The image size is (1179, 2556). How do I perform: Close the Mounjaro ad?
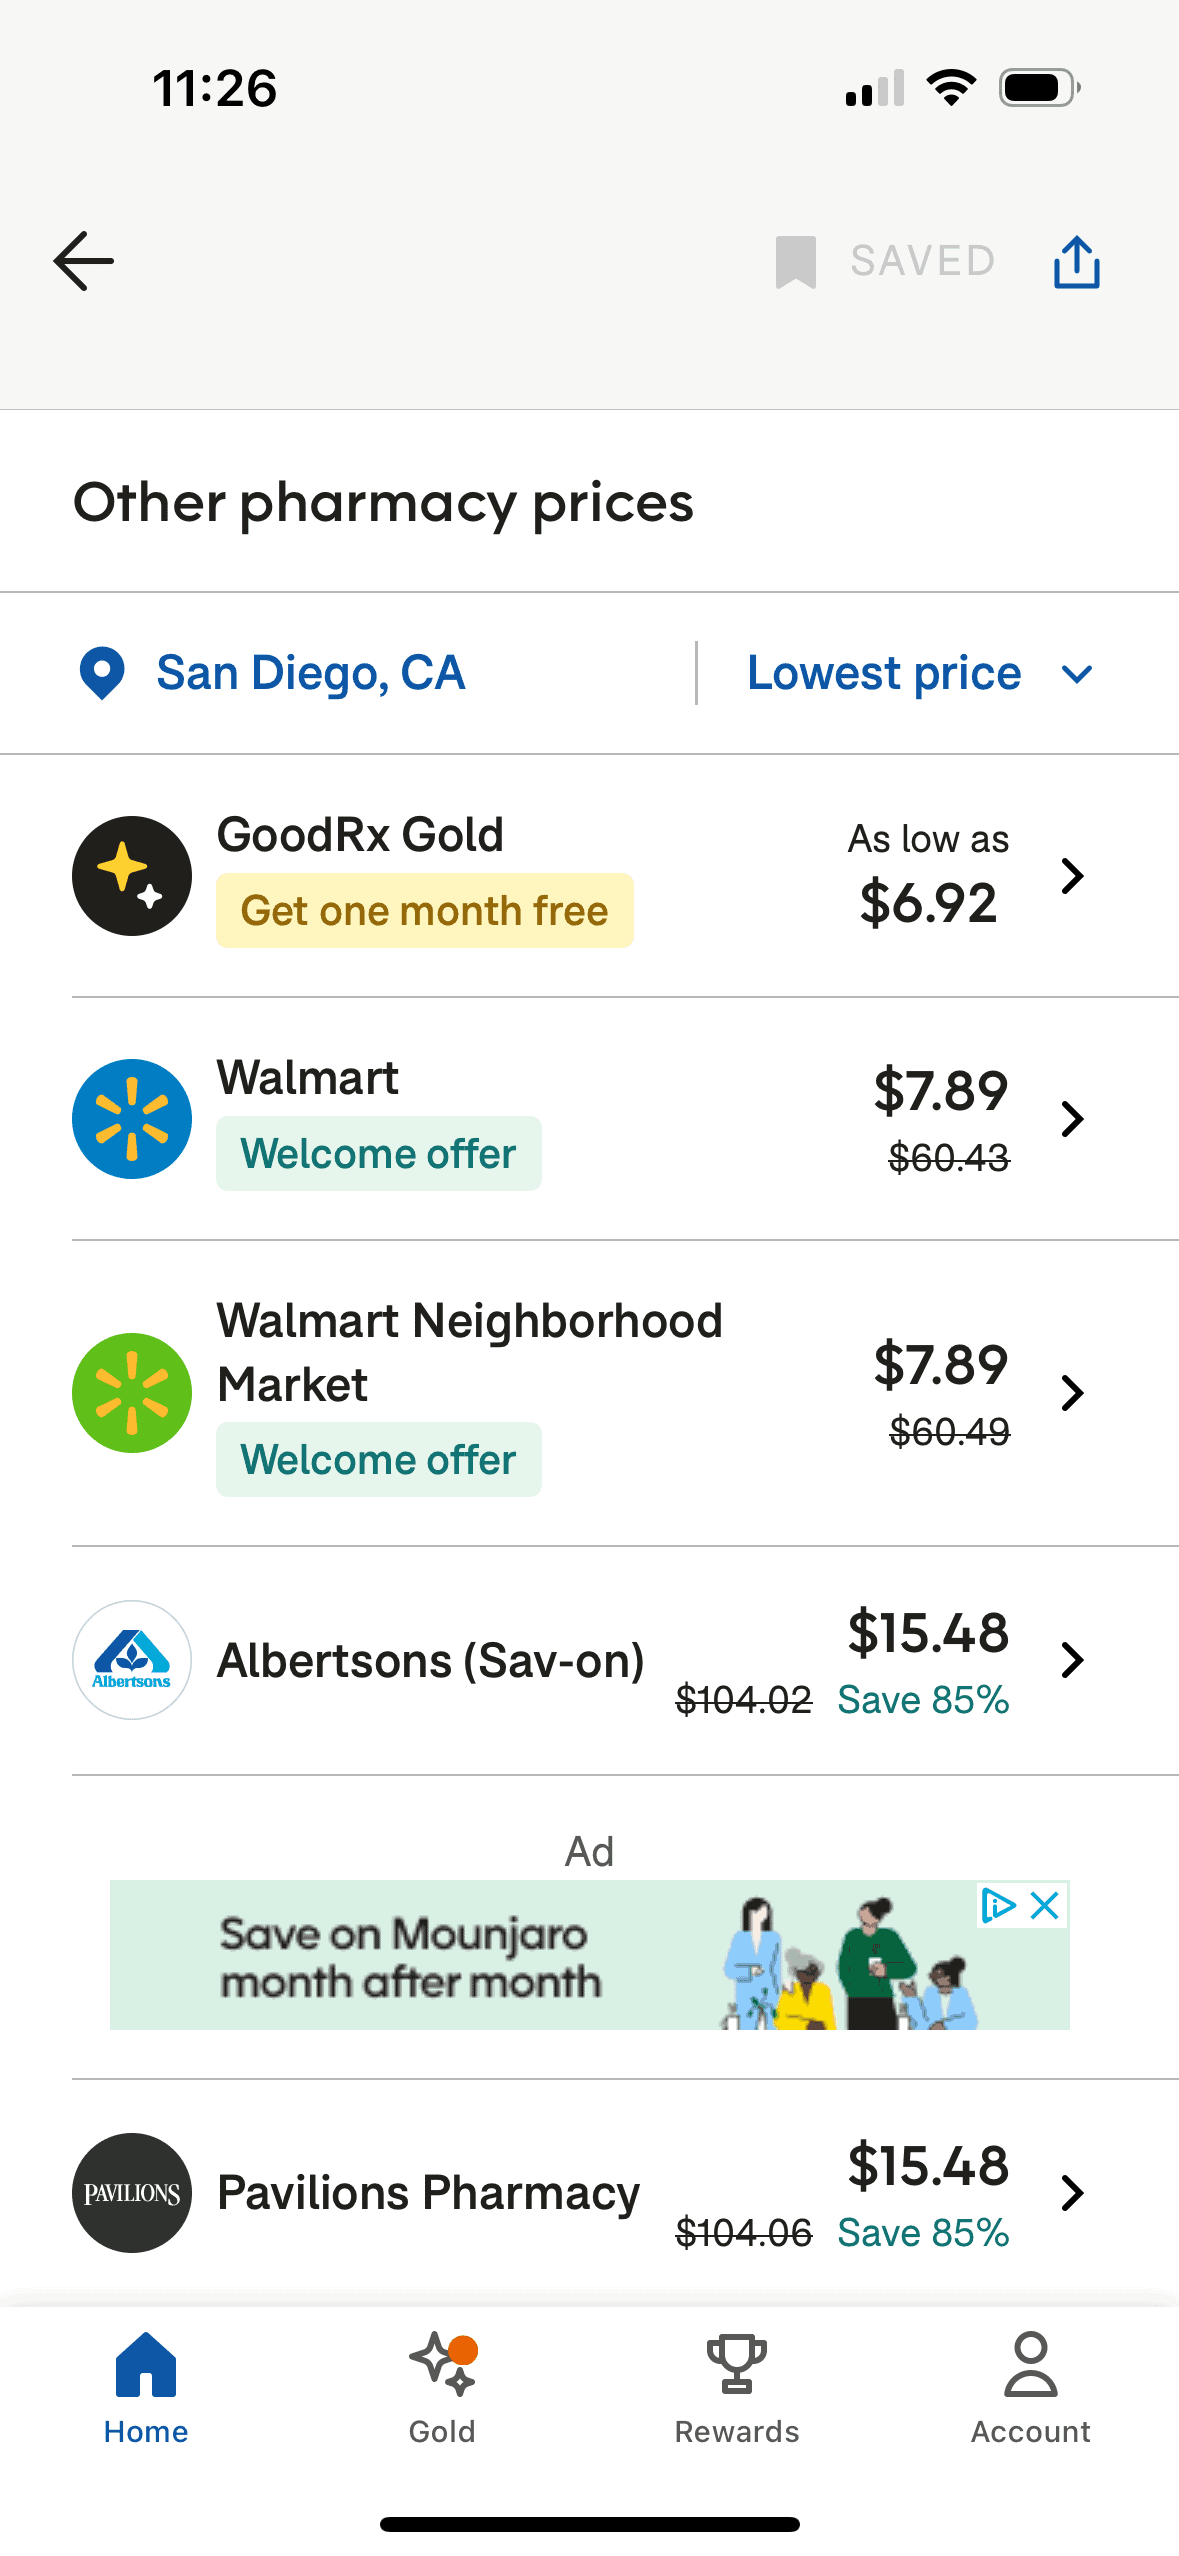click(1045, 1906)
